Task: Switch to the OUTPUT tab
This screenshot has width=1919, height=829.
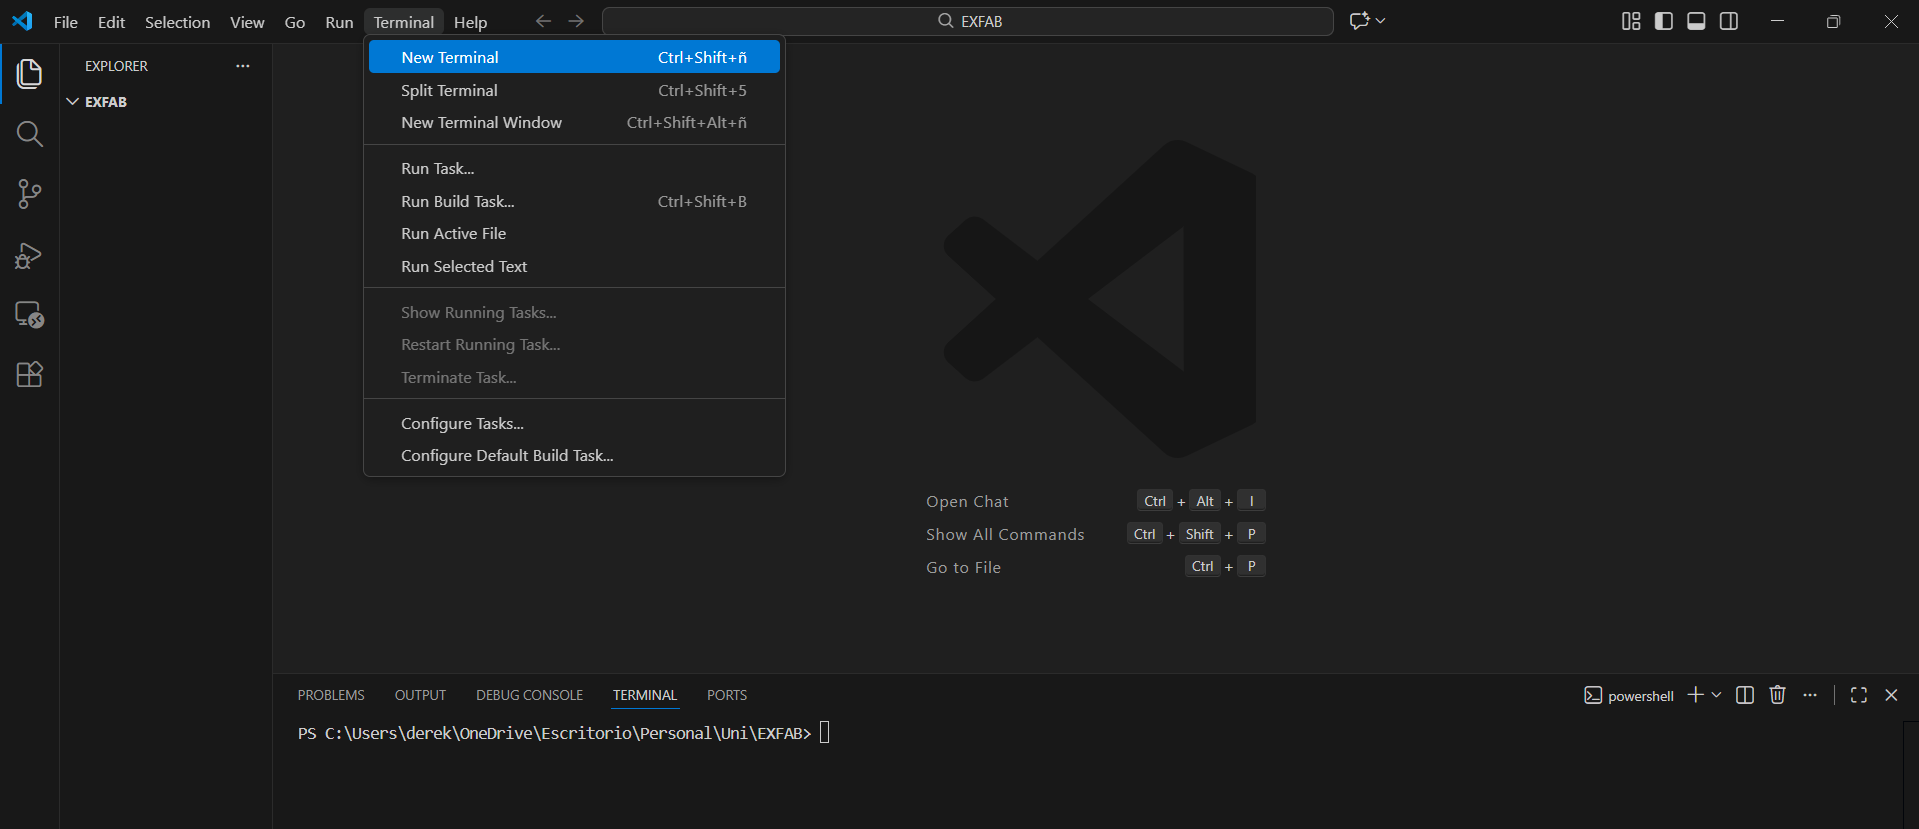Action: tap(420, 695)
